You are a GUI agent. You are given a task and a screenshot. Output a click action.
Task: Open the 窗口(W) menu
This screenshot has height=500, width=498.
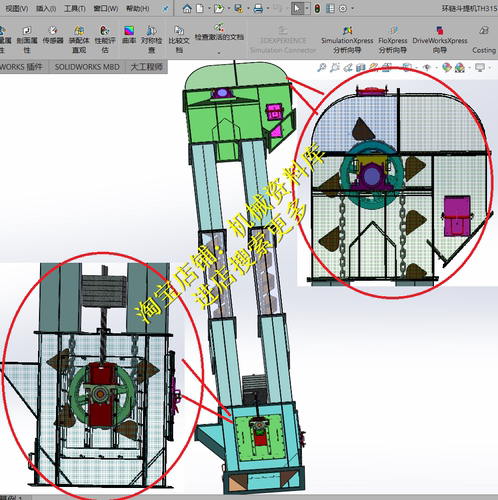(x=106, y=8)
